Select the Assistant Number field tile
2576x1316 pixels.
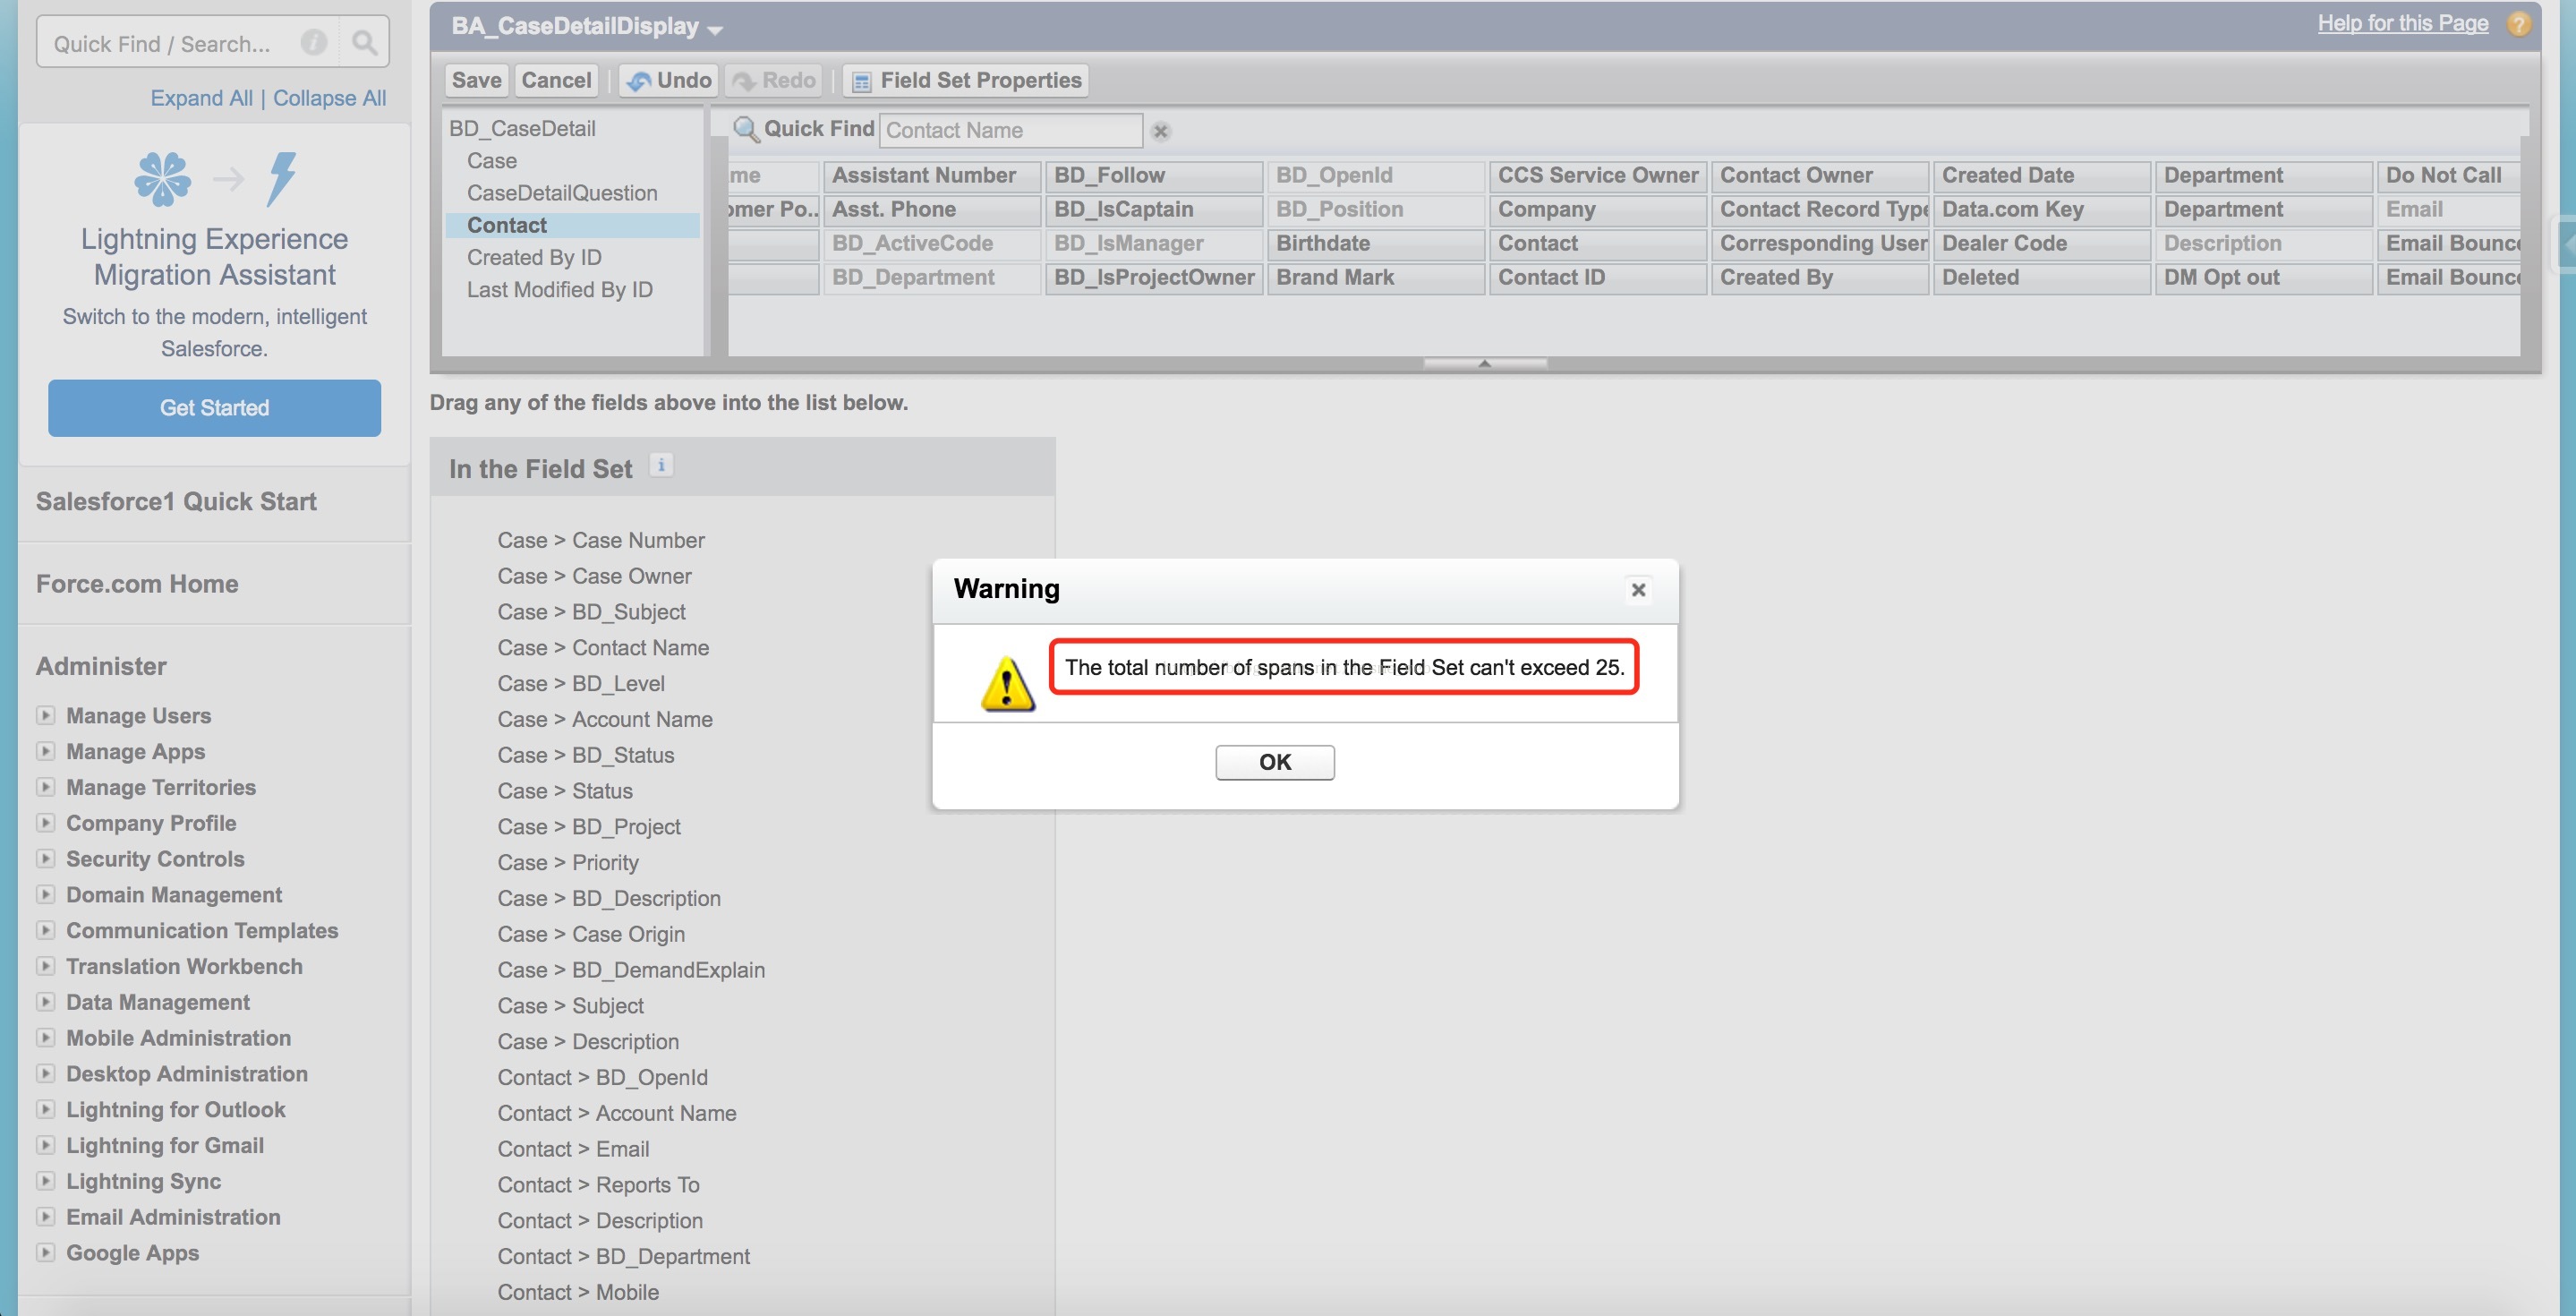tap(931, 176)
